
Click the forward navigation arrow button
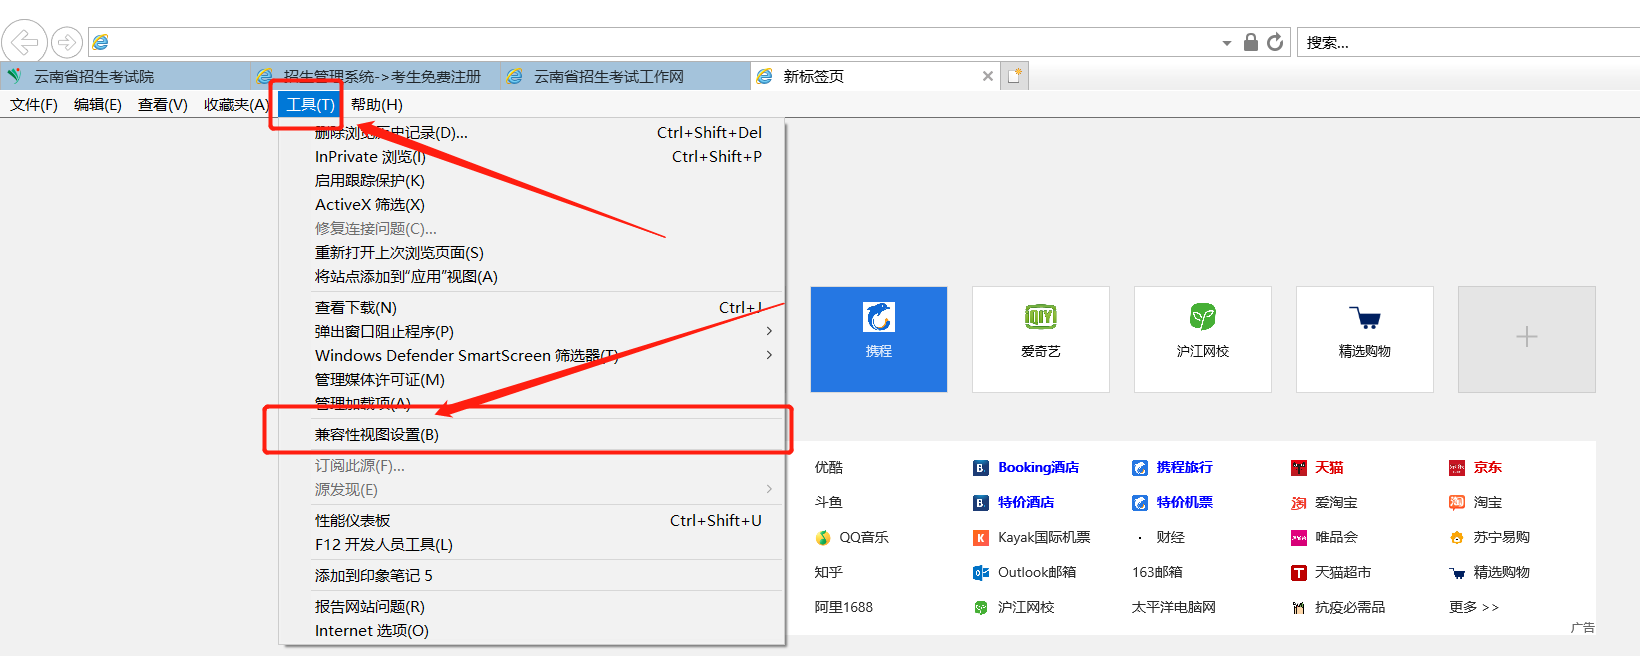click(67, 42)
